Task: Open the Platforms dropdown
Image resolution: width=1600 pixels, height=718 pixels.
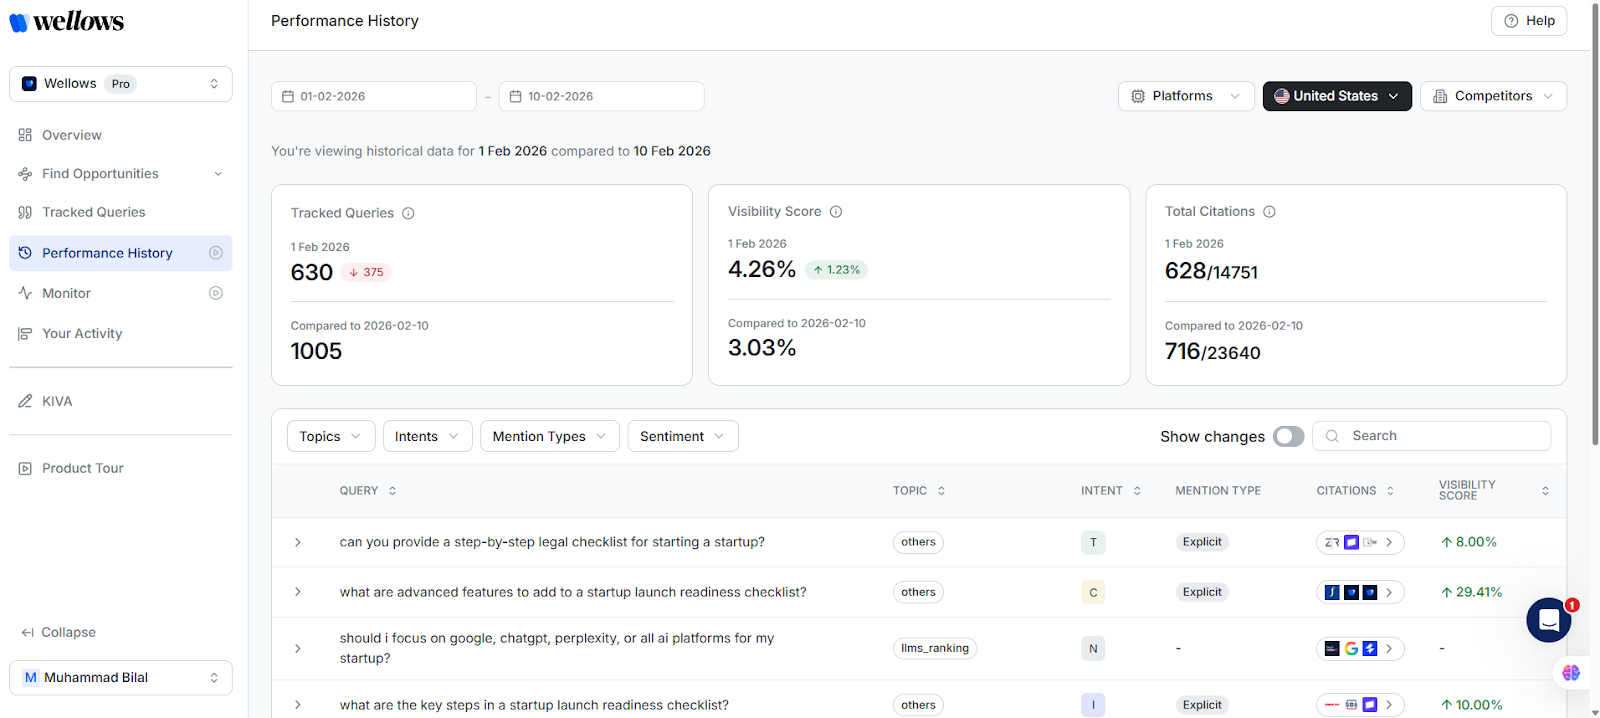Action: pos(1185,96)
